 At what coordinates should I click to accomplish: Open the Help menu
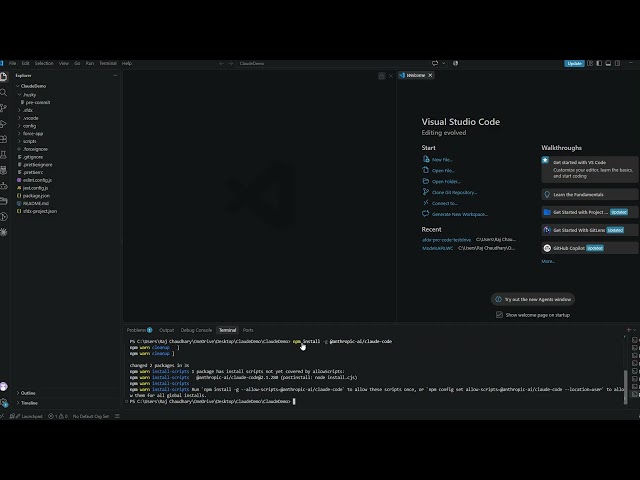coord(127,63)
